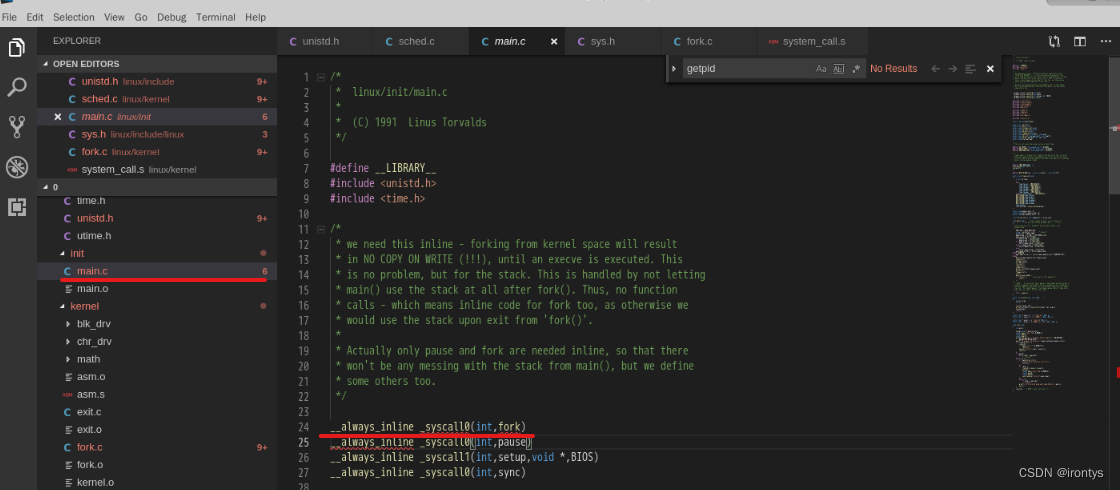The height and width of the screenshot is (490, 1120).
Task: Open the Source Control view
Action: click(x=17, y=127)
